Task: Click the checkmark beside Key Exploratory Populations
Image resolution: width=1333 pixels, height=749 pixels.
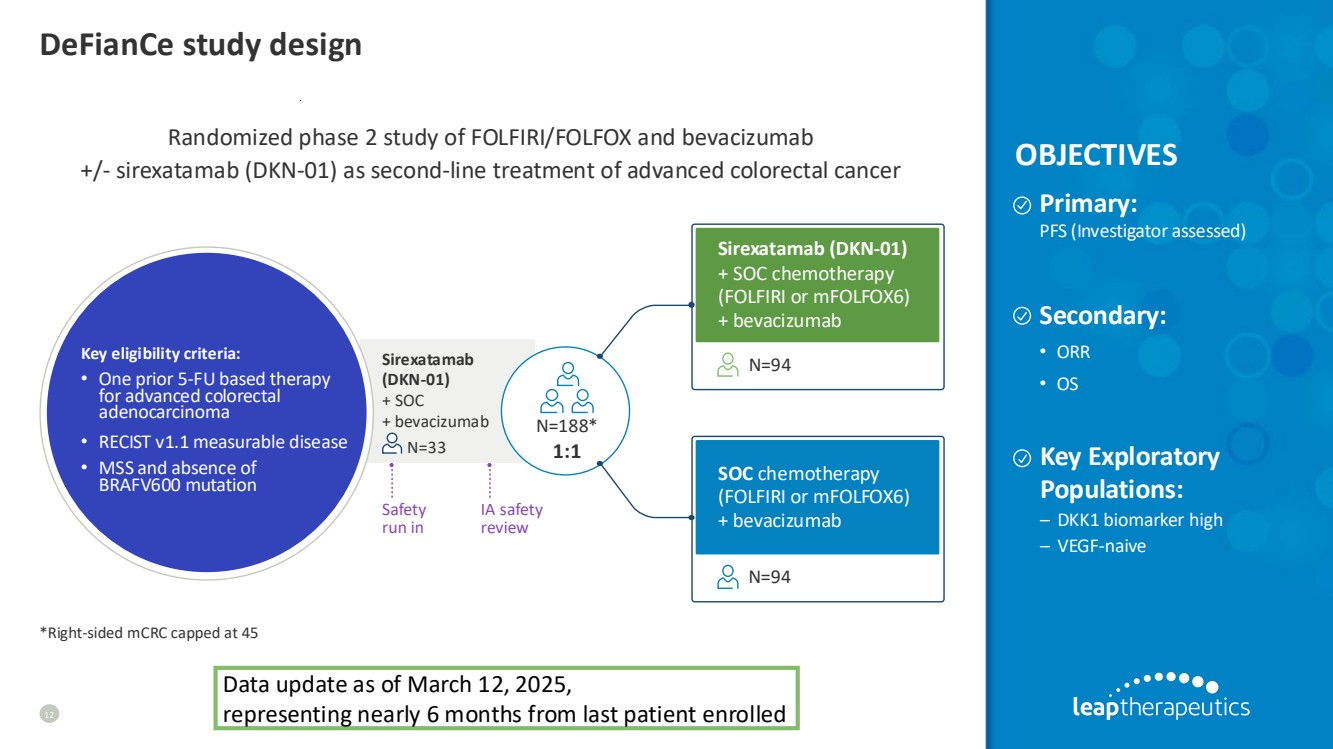Action: 1023,459
